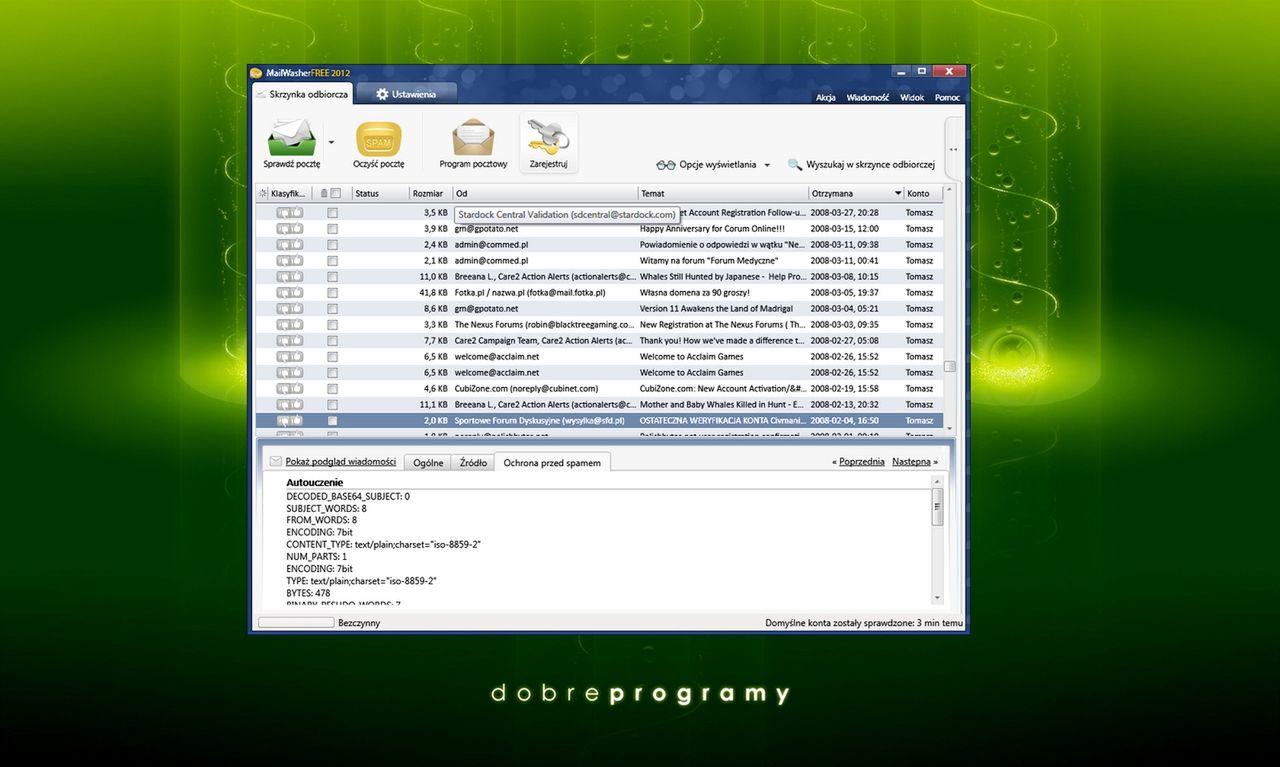Collapse the right sidebar with the double-arrow handle

point(953,150)
